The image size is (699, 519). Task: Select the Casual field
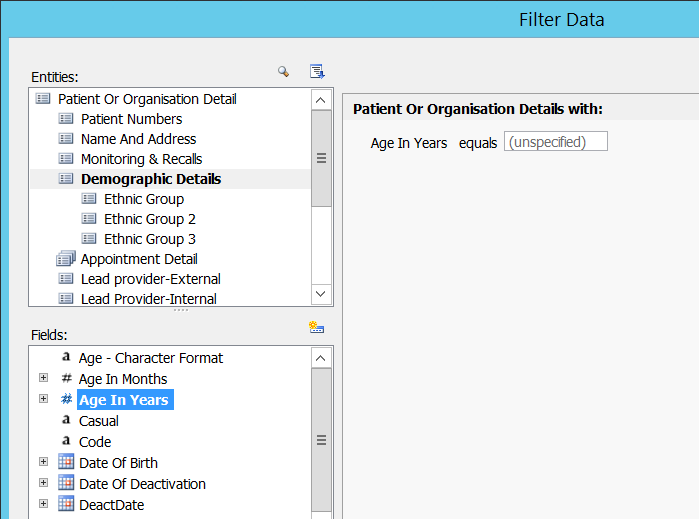pos(99,421)
